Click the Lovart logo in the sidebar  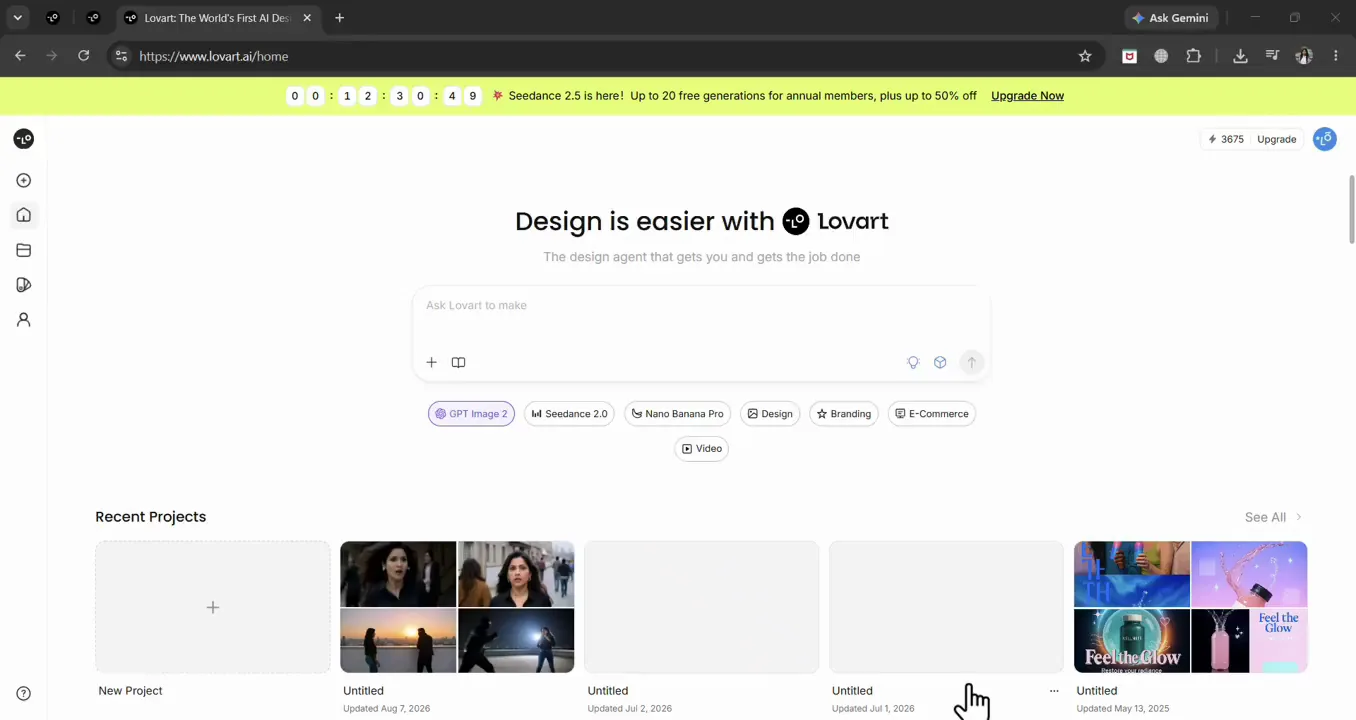(x=24, y=139)
